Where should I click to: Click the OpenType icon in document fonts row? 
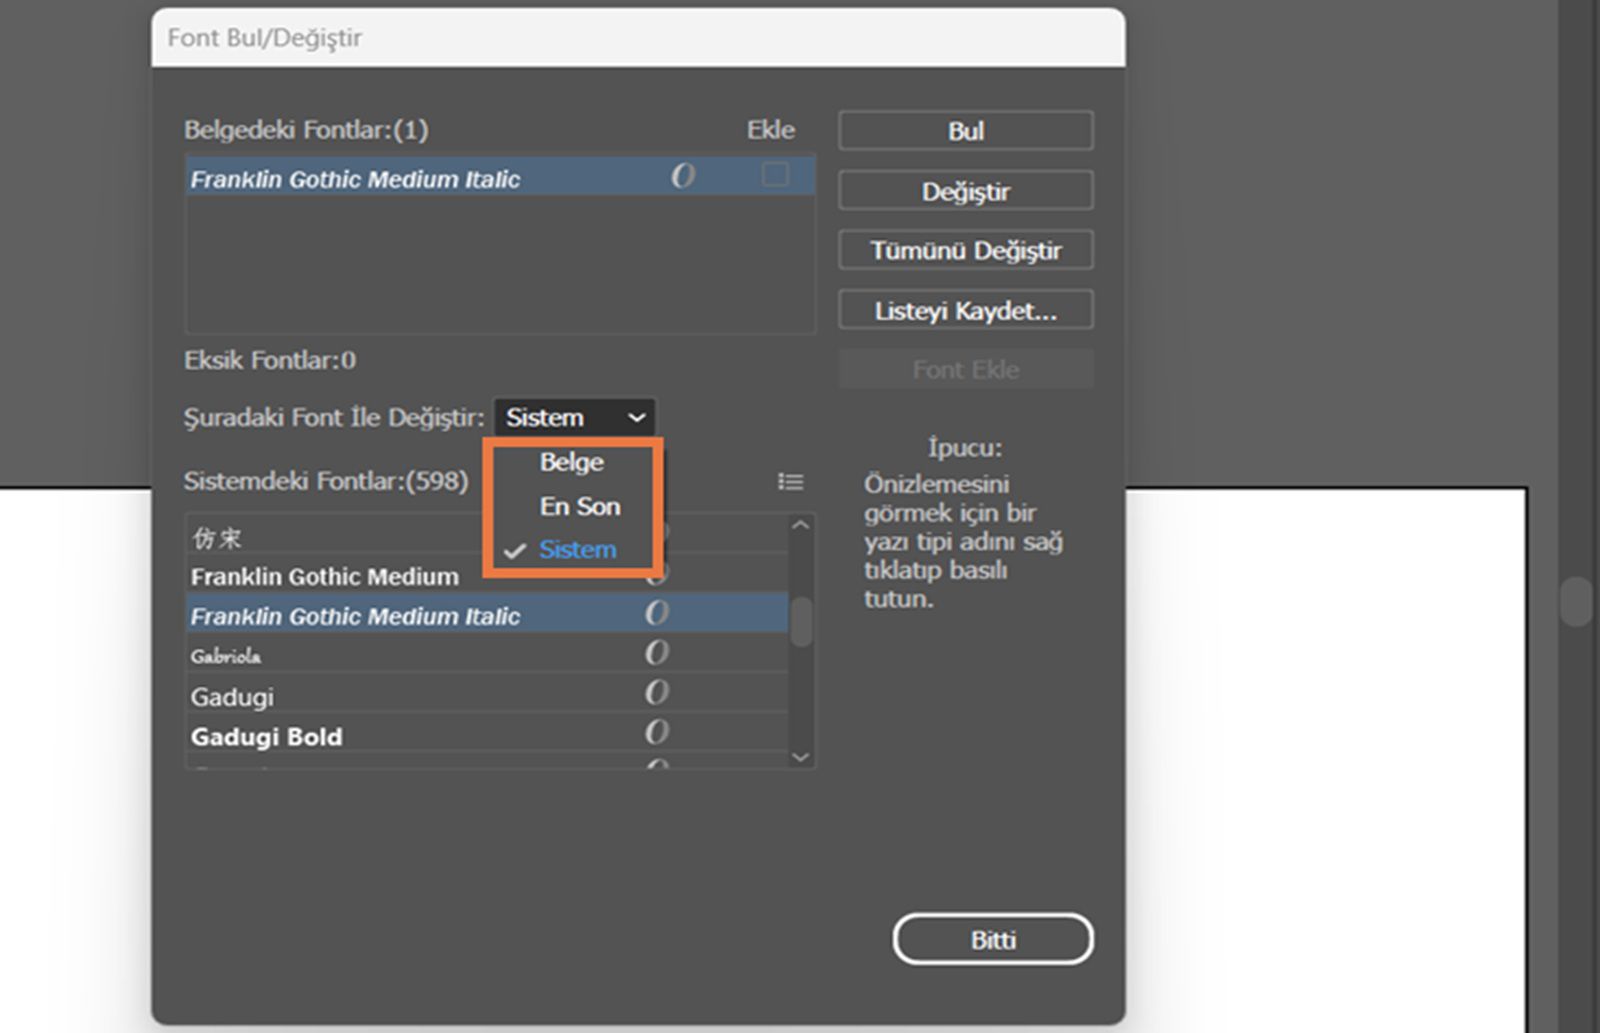tap(683, 176)
